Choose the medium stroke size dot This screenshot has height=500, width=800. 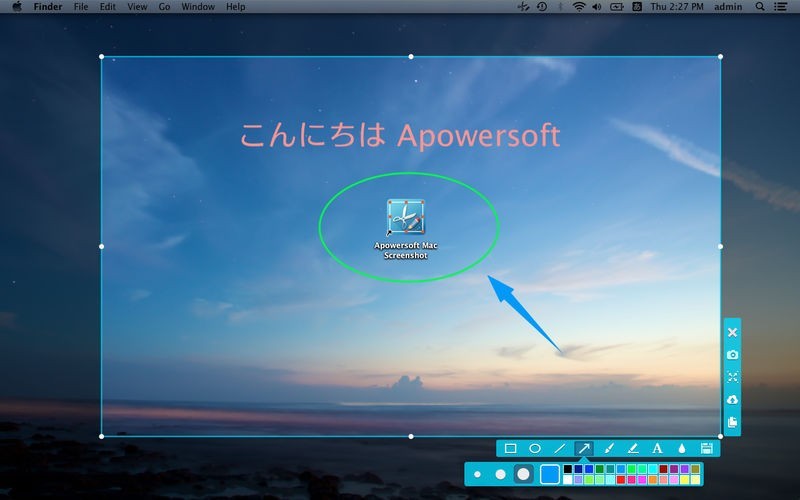coord(501,474)
